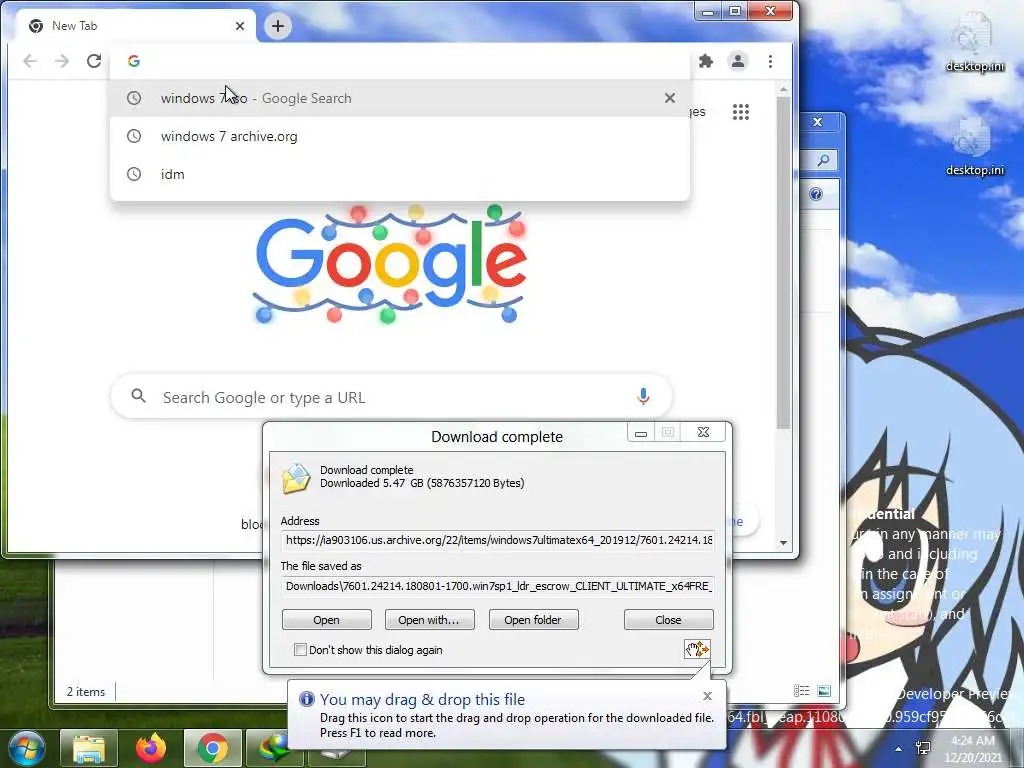Open top desktop.ini desktop icon

pos(974,40)
